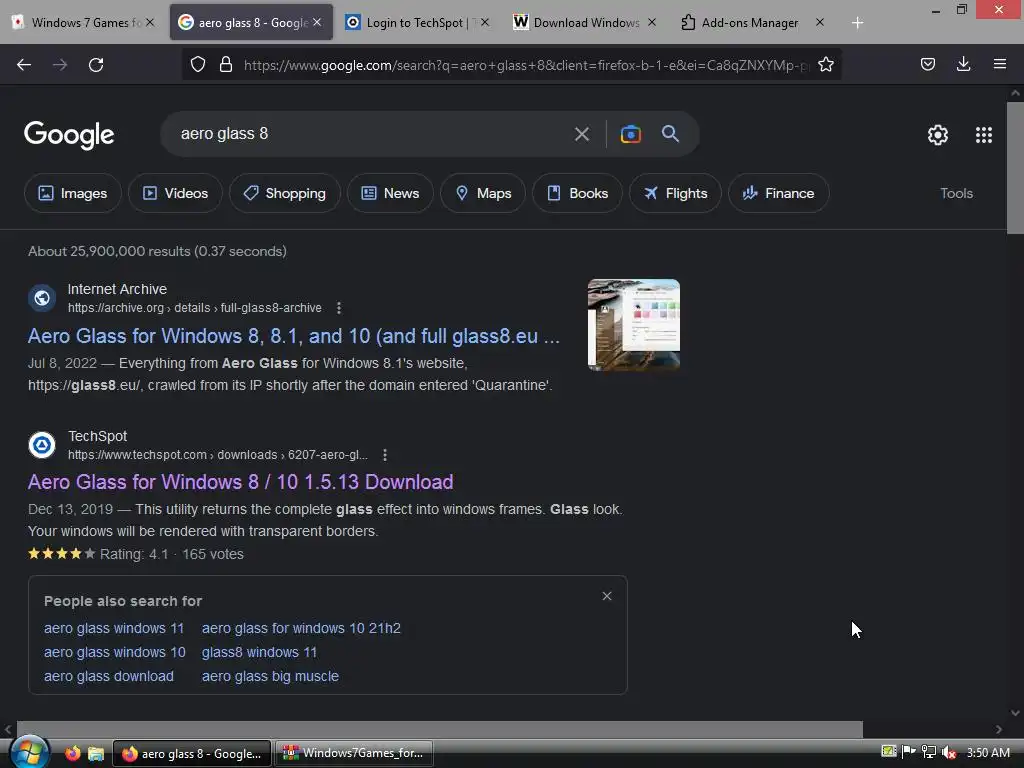The width and height of the screenshot is (1024, 768).
Task: Filter results by Images
Action: point(72,193)
